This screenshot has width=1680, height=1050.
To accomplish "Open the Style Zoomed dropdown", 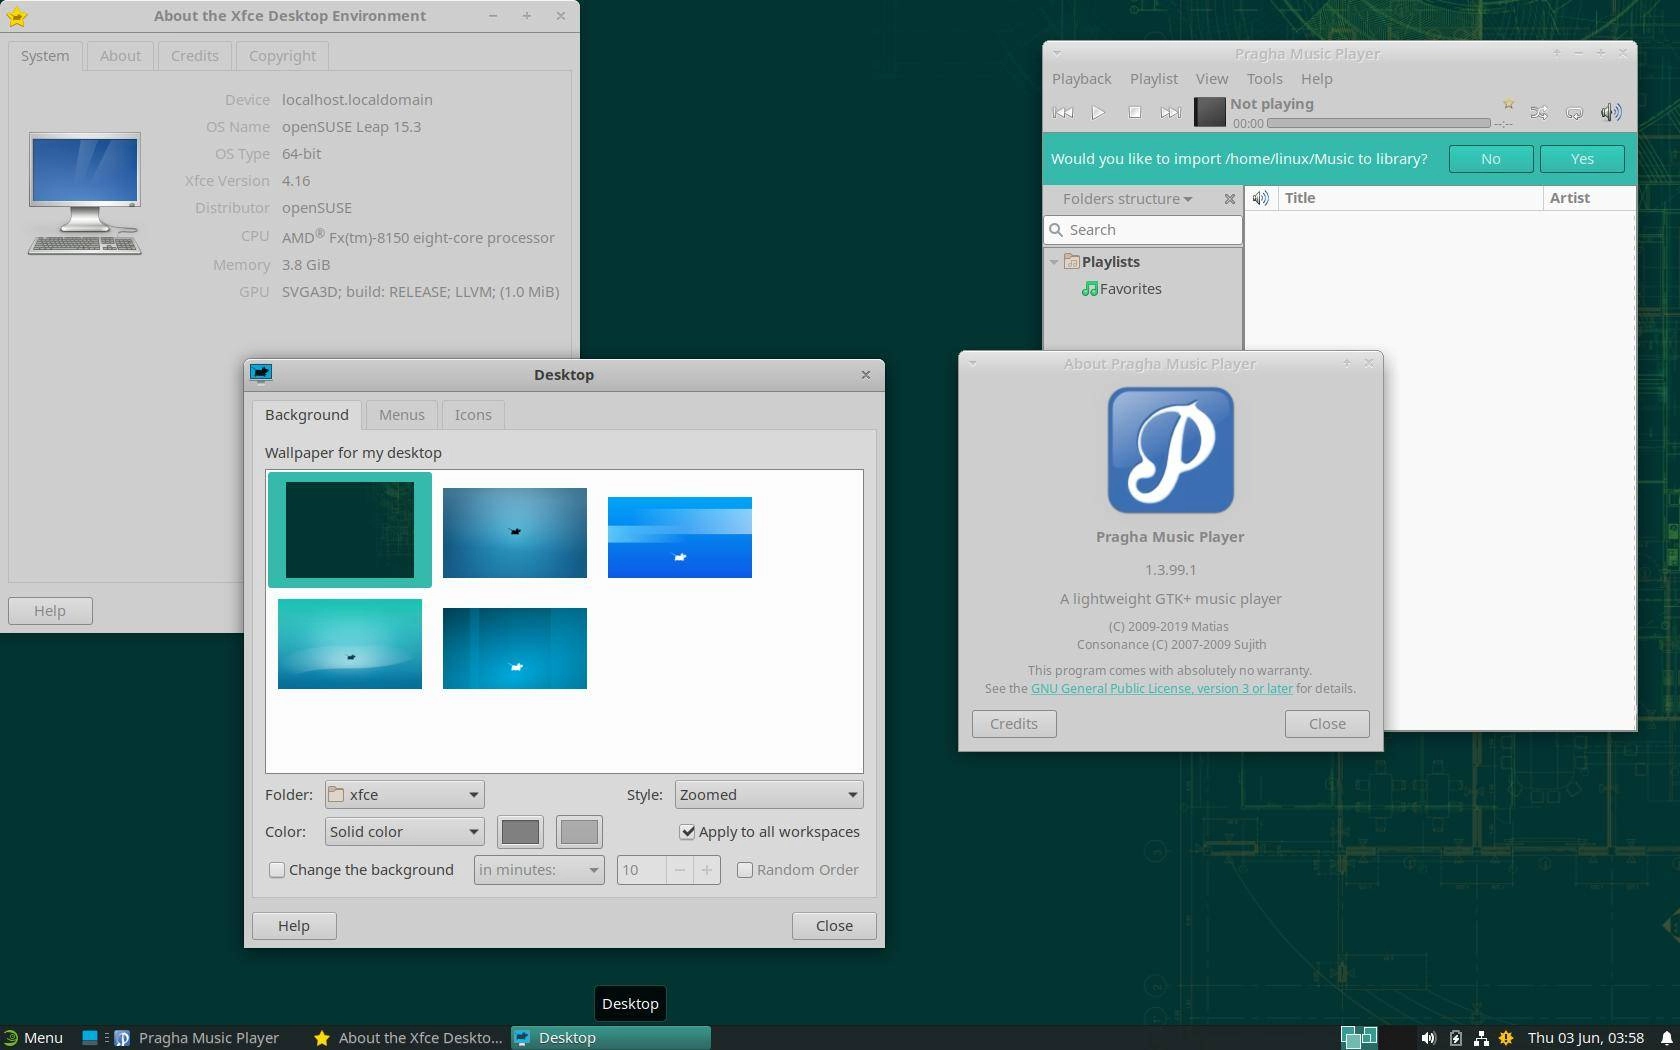I will 769,795.
